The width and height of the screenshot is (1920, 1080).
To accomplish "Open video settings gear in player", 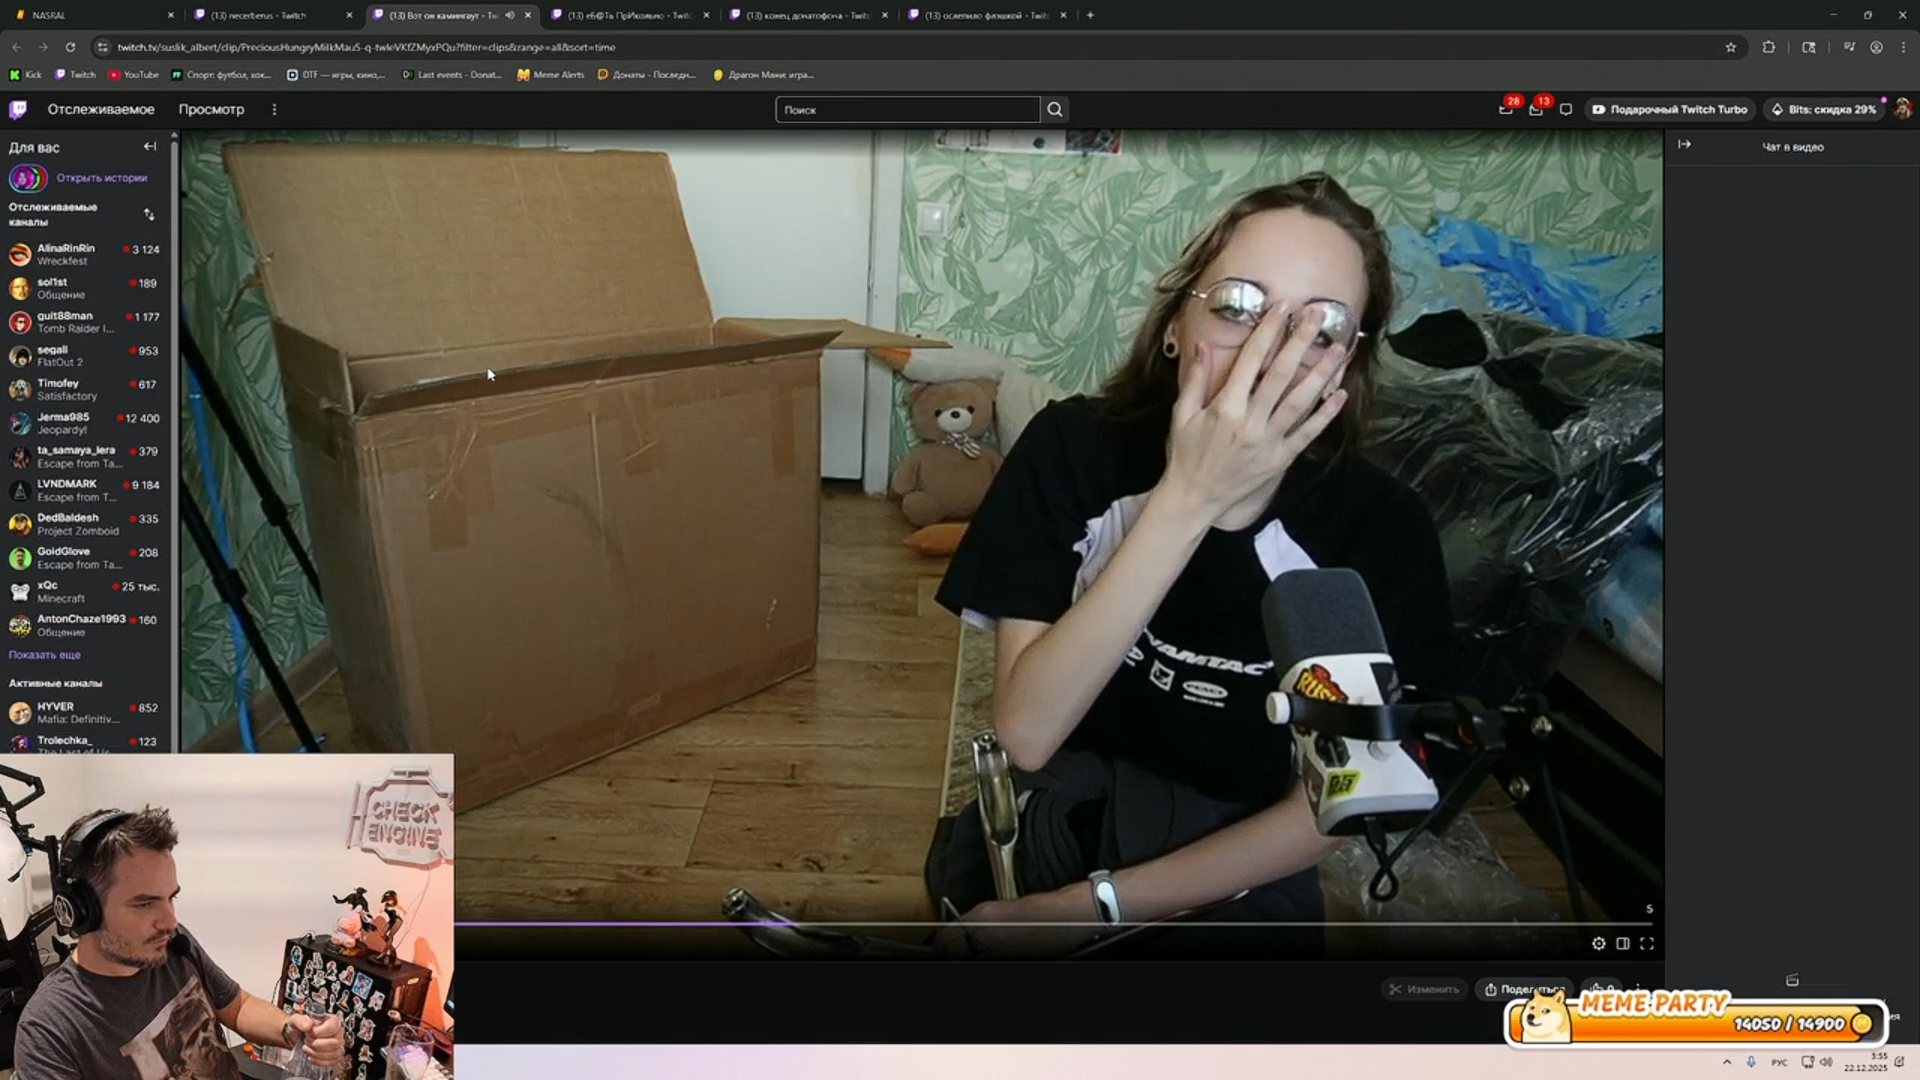I will [1598, 943].
